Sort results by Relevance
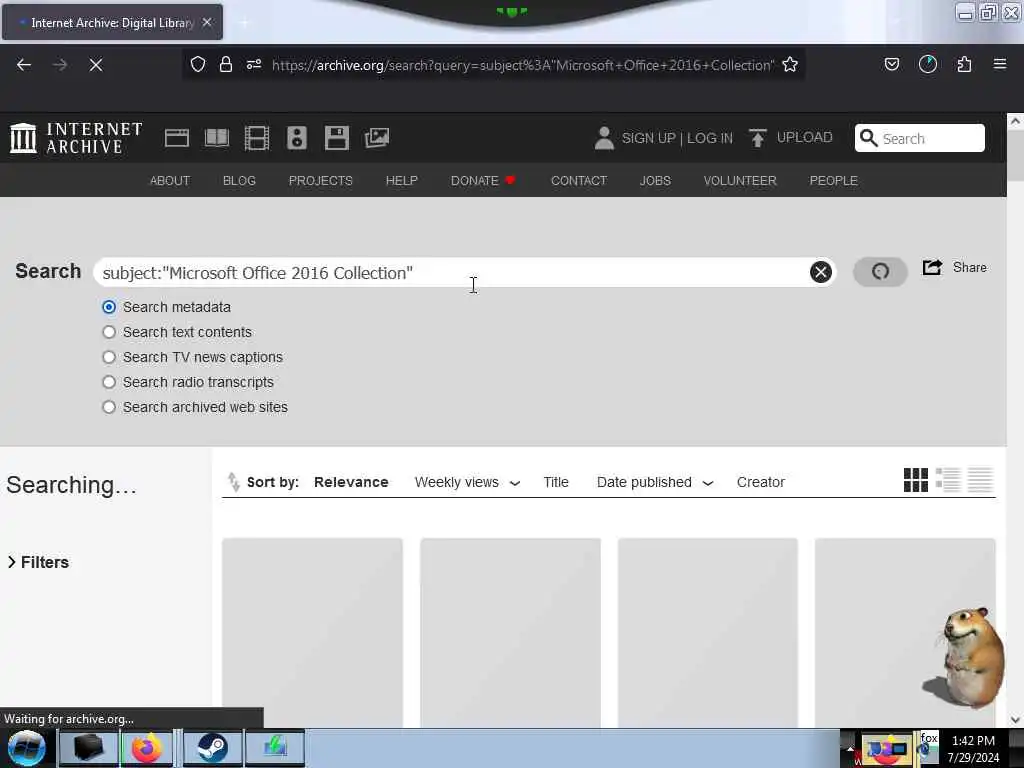This screenshot has height=768, width=1024. point(351,482)
